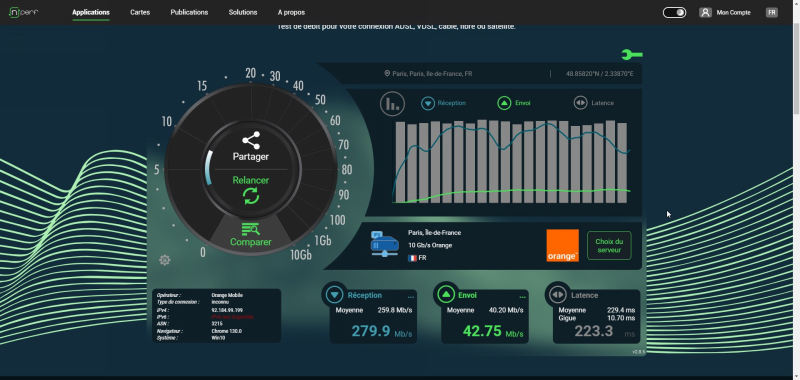Restart the test with Relancer

pos(251,190)
